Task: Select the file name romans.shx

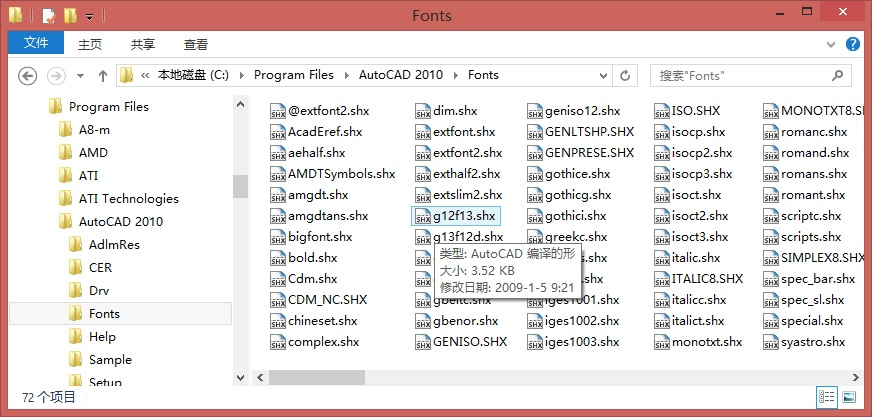Action: click(x=814, y=174)
